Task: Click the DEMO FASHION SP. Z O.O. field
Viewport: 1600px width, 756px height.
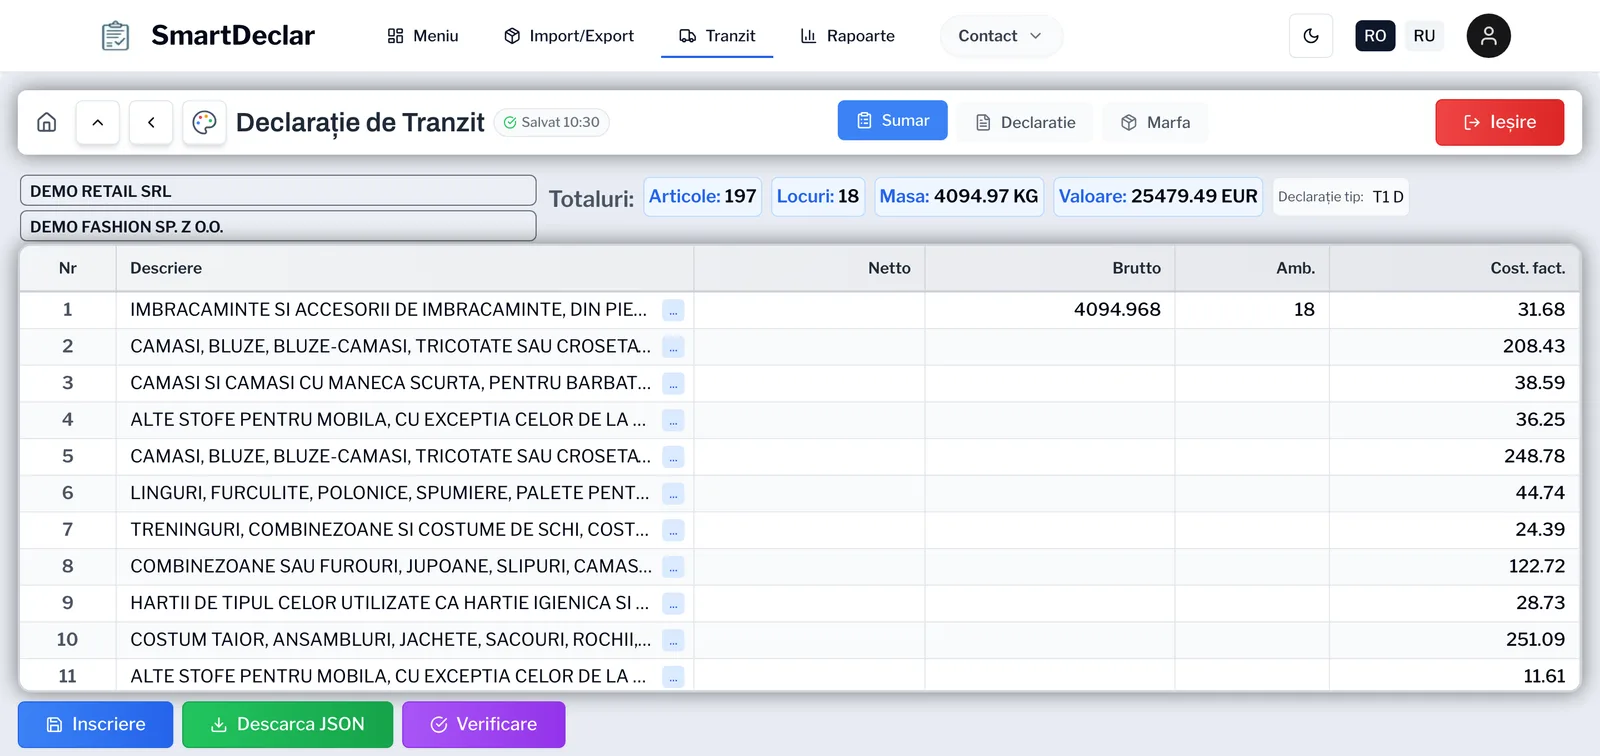Action: (x=278, y=227)
